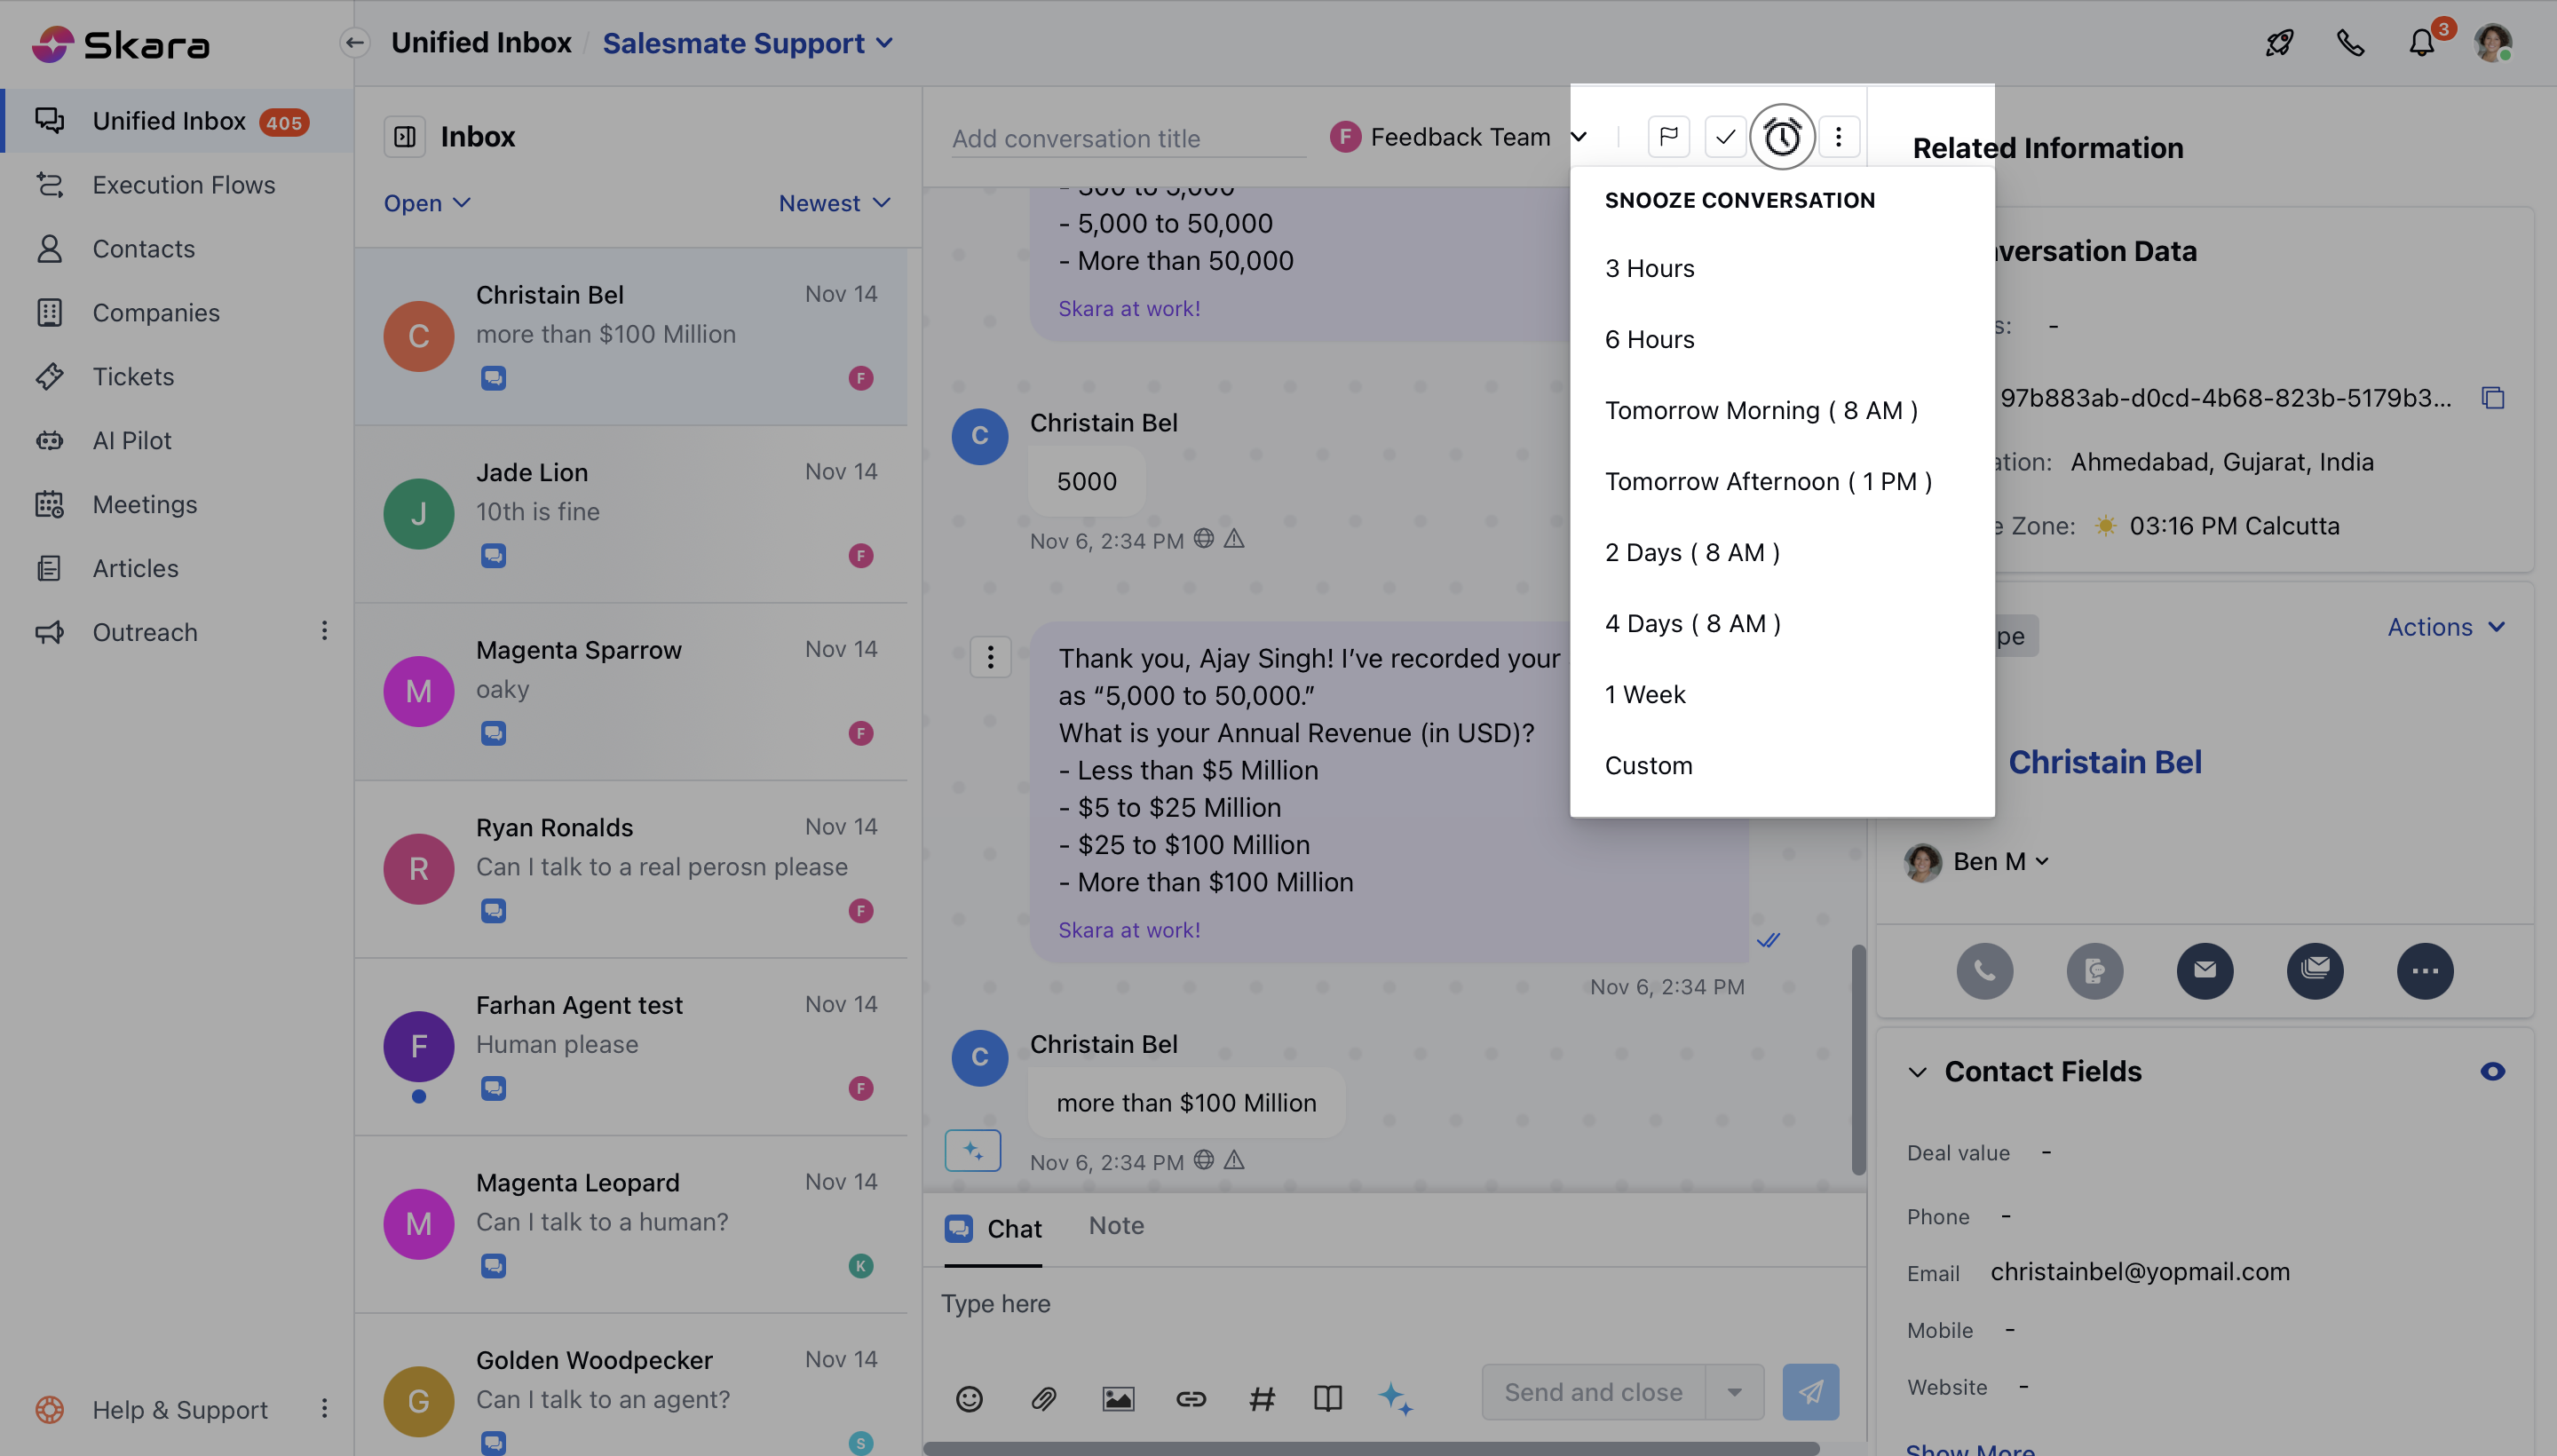Expand the Newest sort dropdown

click(x=834, y=203)
